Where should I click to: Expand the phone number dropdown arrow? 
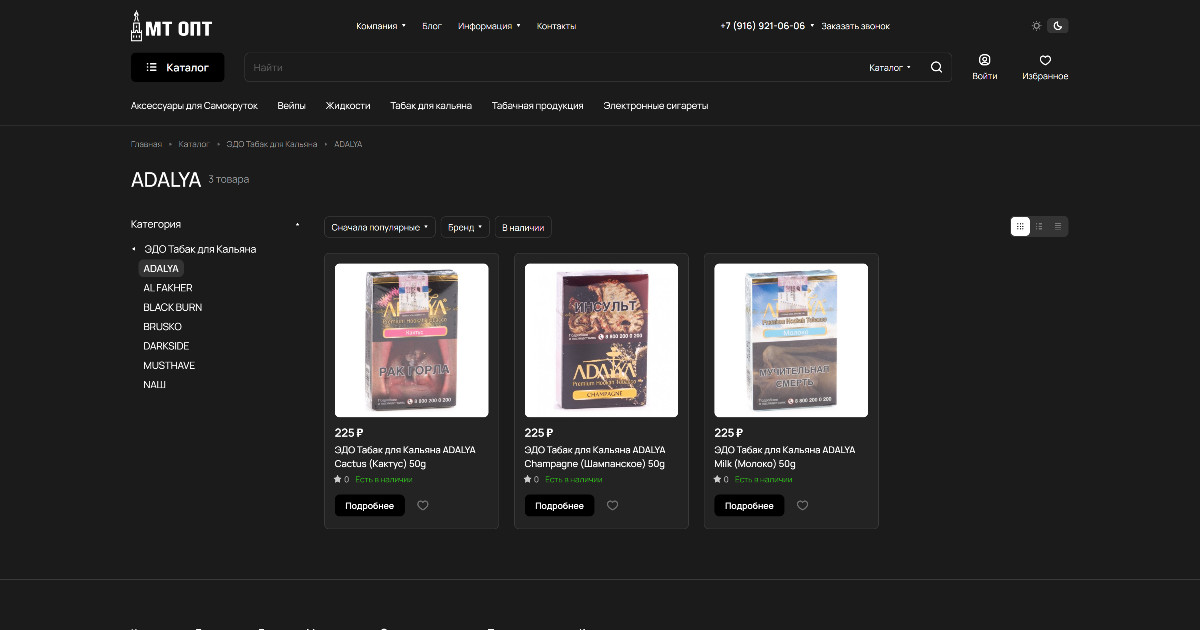(812, 26)
